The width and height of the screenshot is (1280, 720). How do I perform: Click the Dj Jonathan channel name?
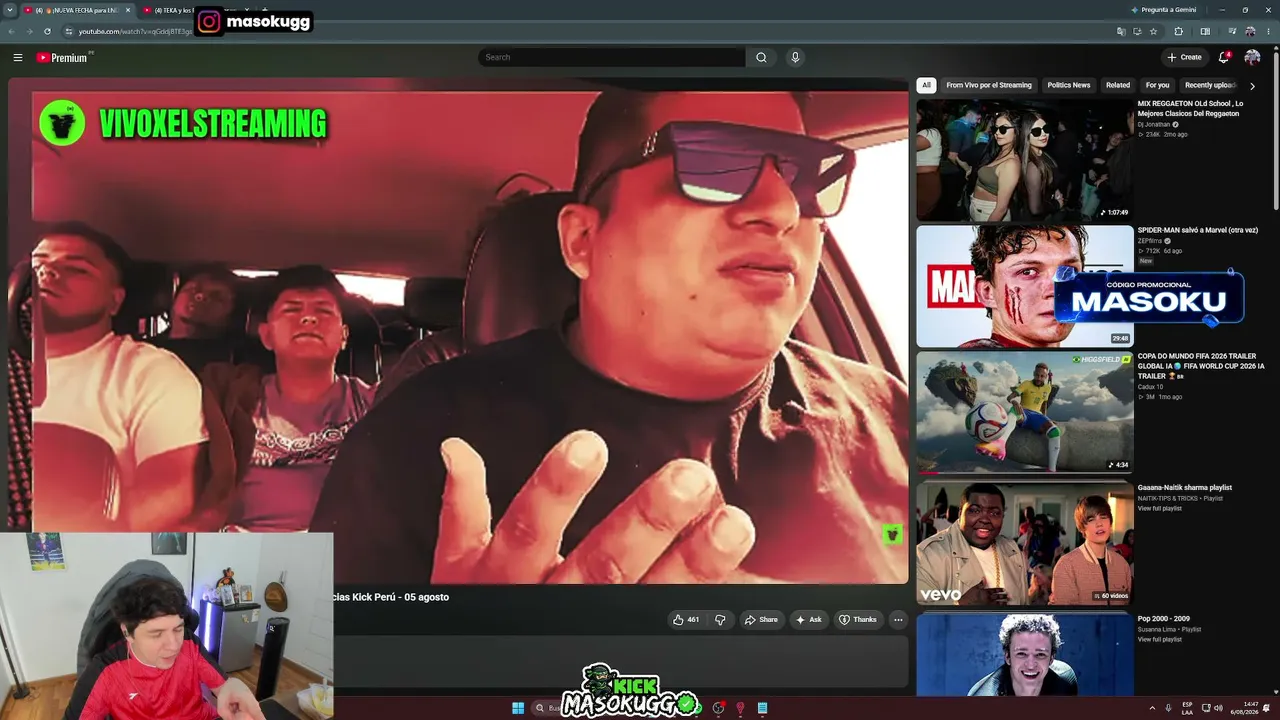pos(1153,124)
